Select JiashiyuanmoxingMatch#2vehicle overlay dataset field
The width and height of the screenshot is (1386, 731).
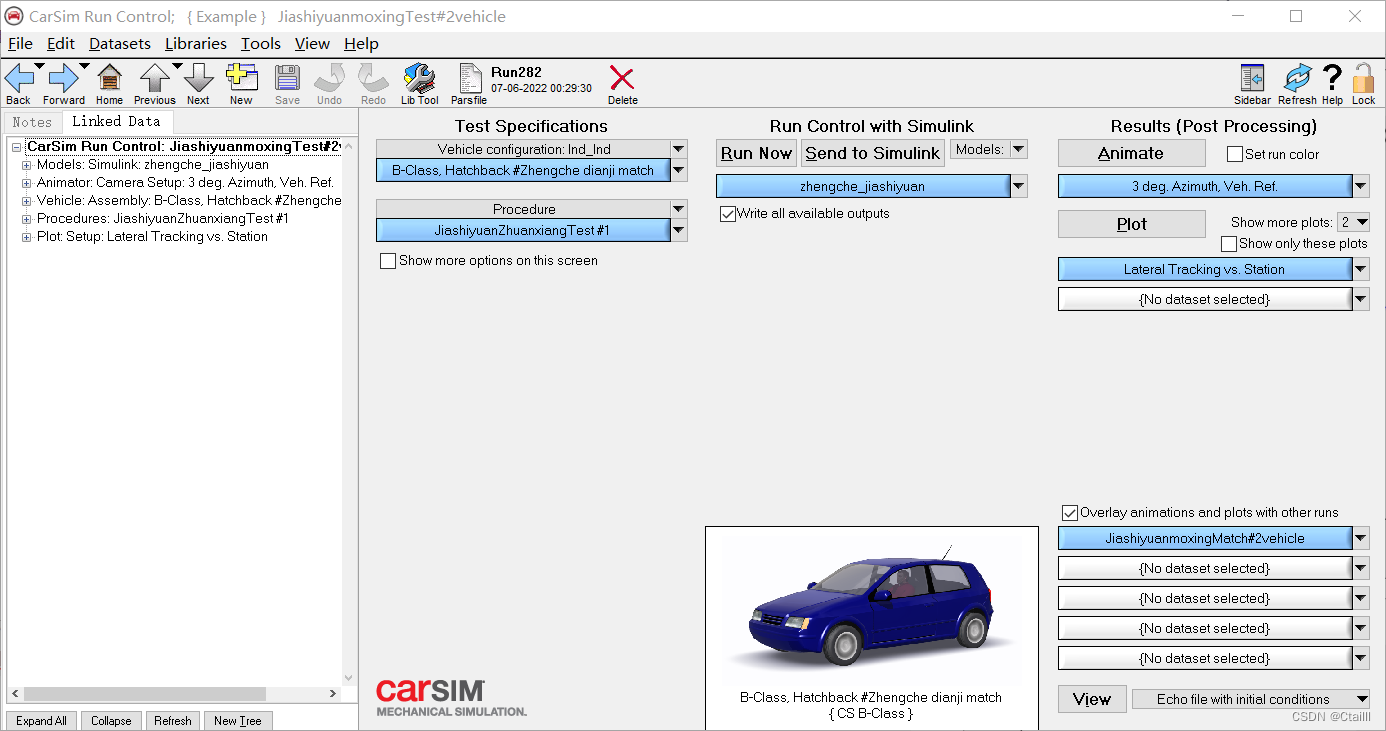click(1204, 538)
